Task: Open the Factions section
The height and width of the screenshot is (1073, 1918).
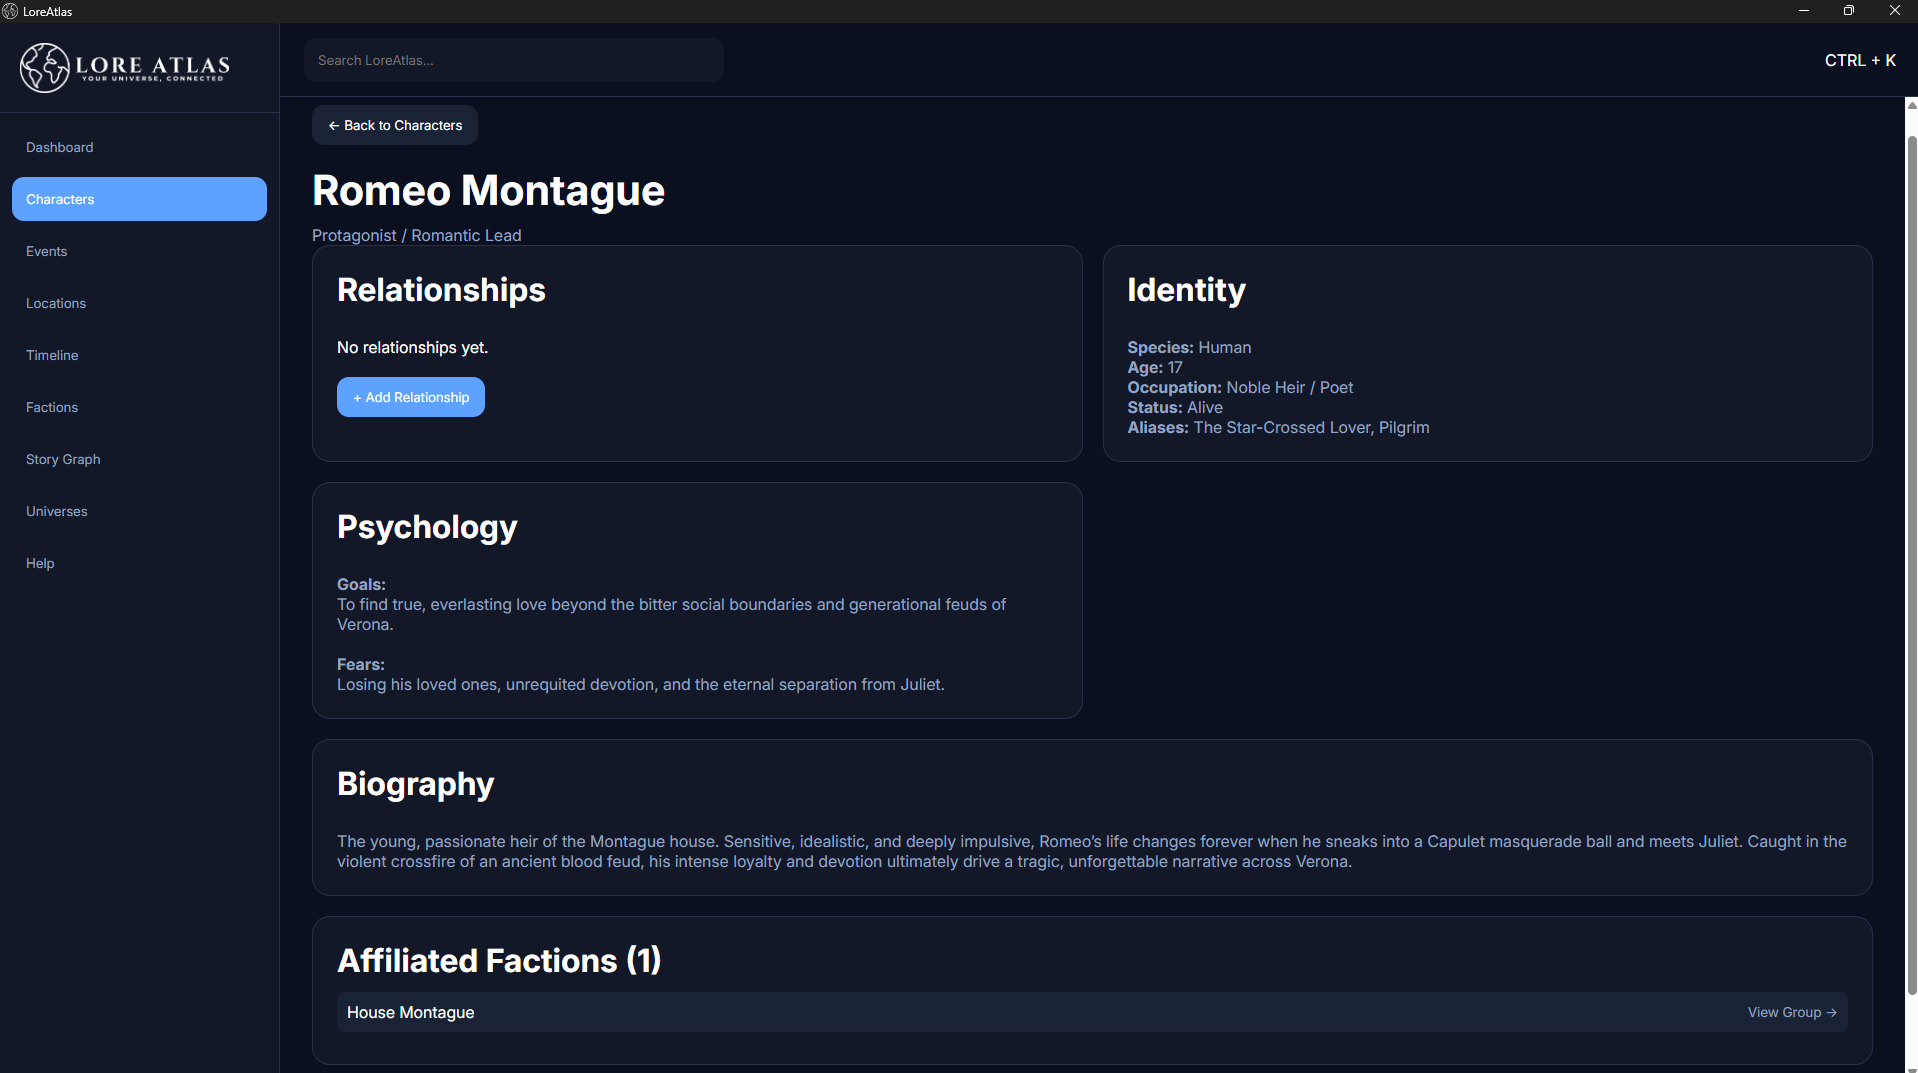Action: [x=139, y=407]
